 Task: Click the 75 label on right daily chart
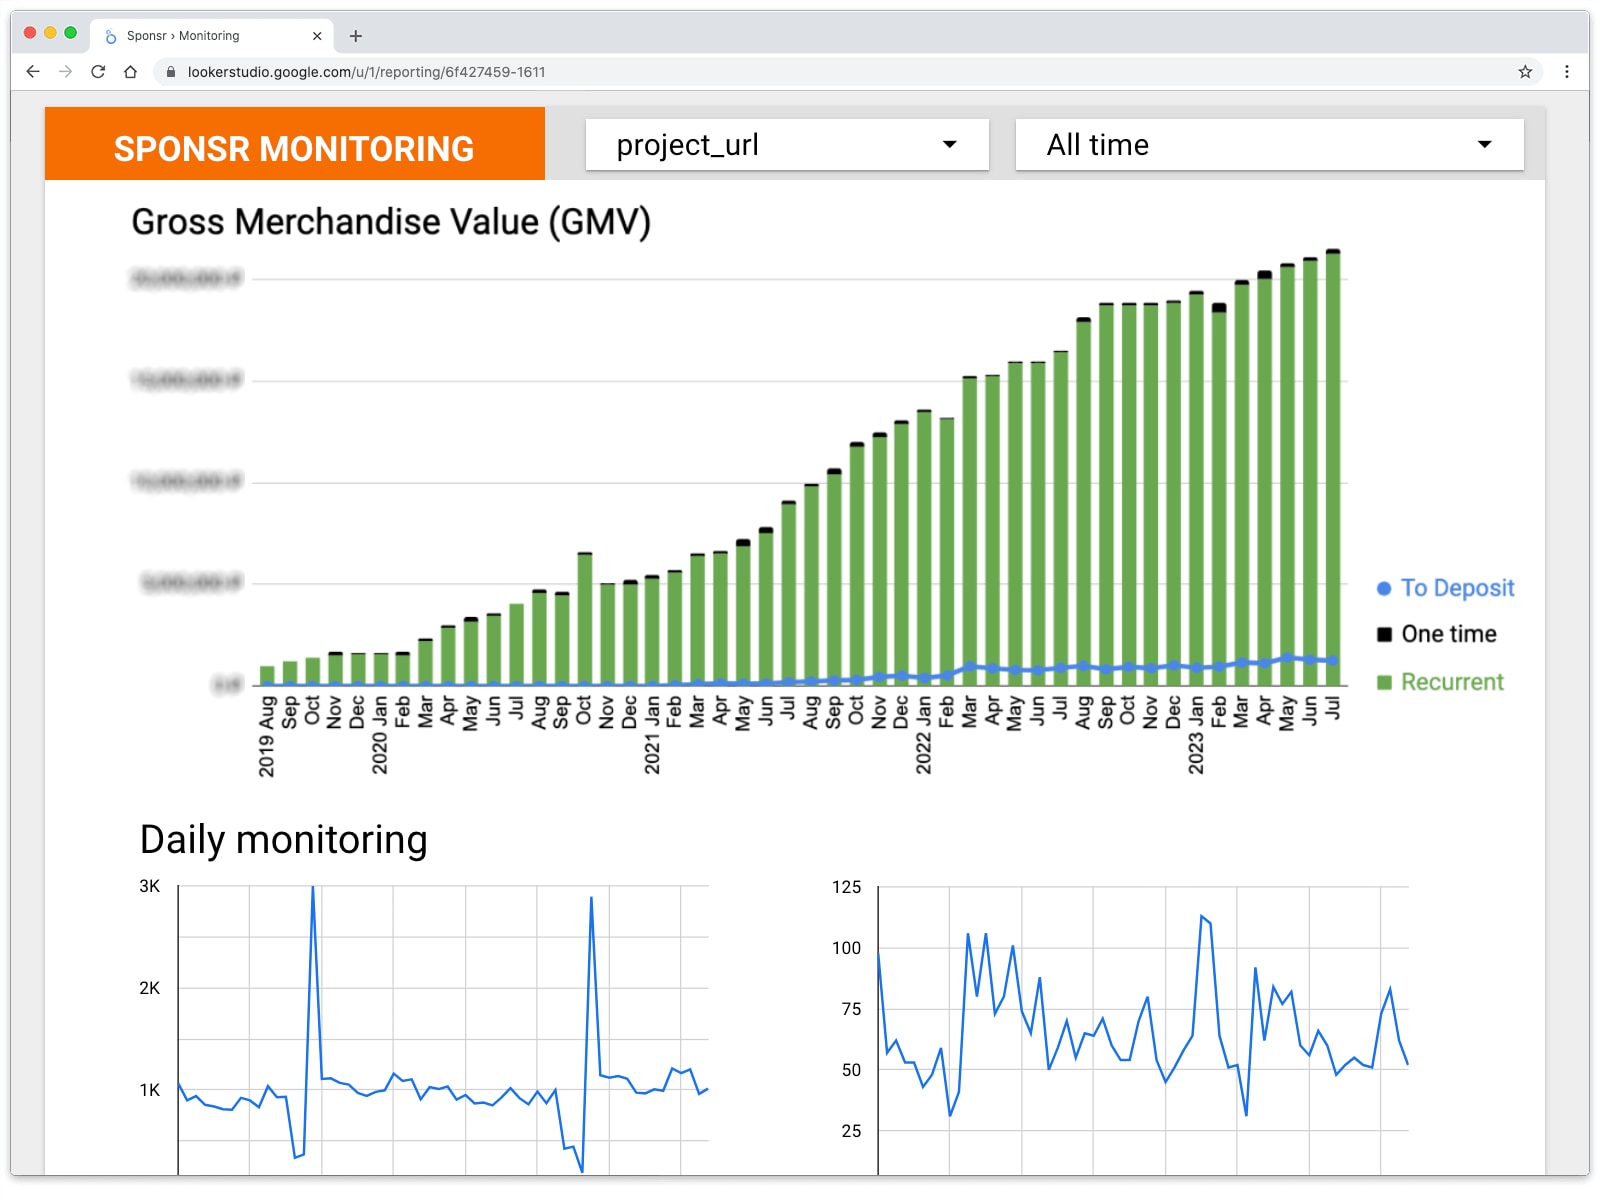pos(851,1009)
